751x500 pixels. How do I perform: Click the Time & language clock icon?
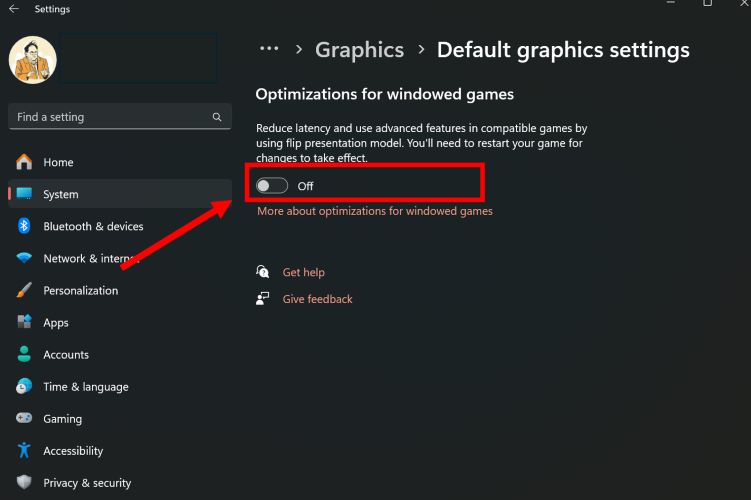pos(24,386)
